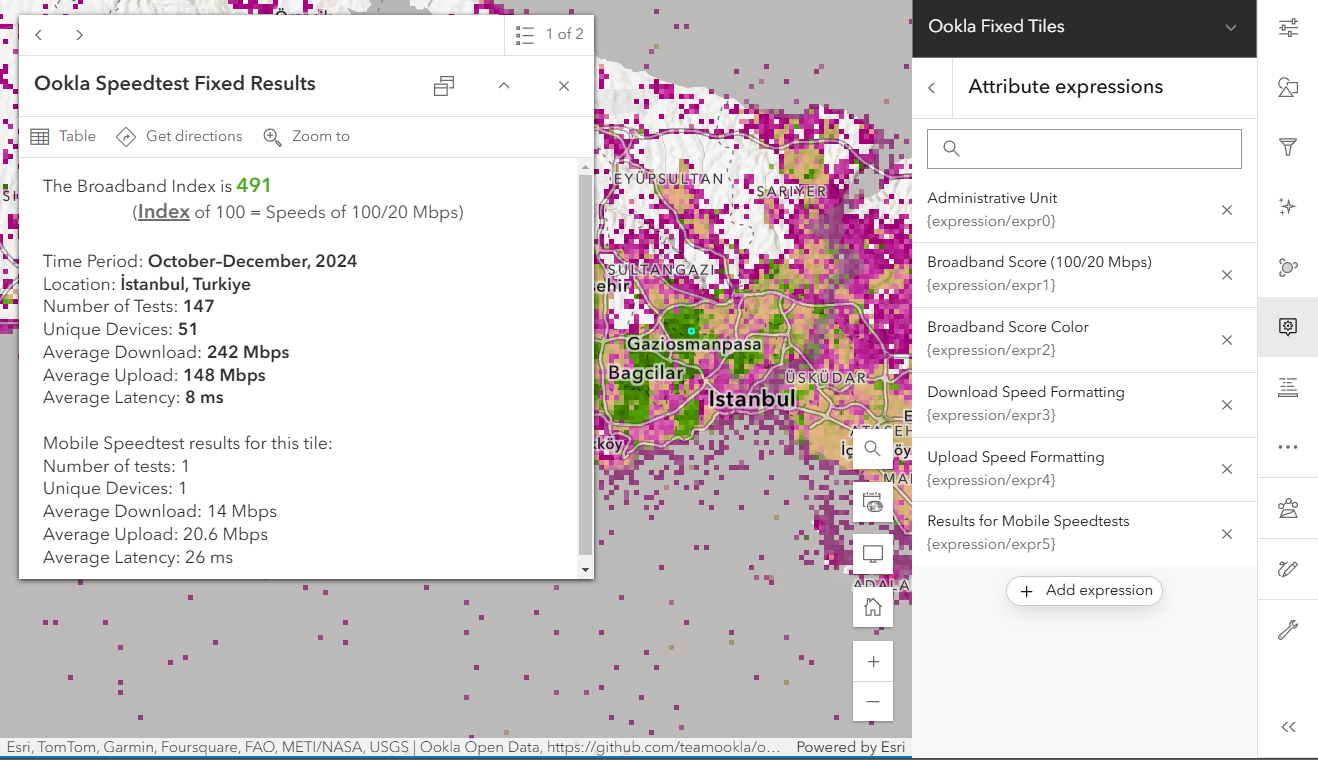The width and height of the screenshot is (1318, 760).
Task: Zoom in on the map
Action: point(873,661)
